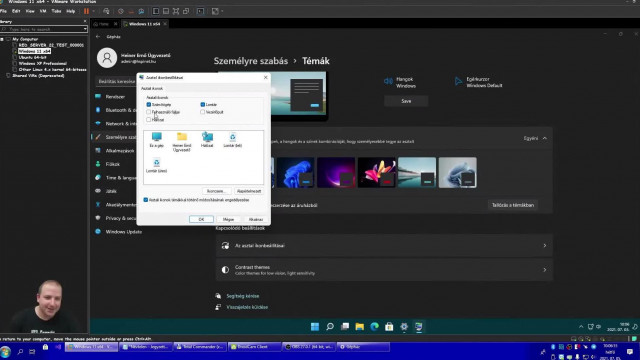Screen dimensions: 640x360
Task: Open the VMware VM menu
Action: [x=43, y=11]
